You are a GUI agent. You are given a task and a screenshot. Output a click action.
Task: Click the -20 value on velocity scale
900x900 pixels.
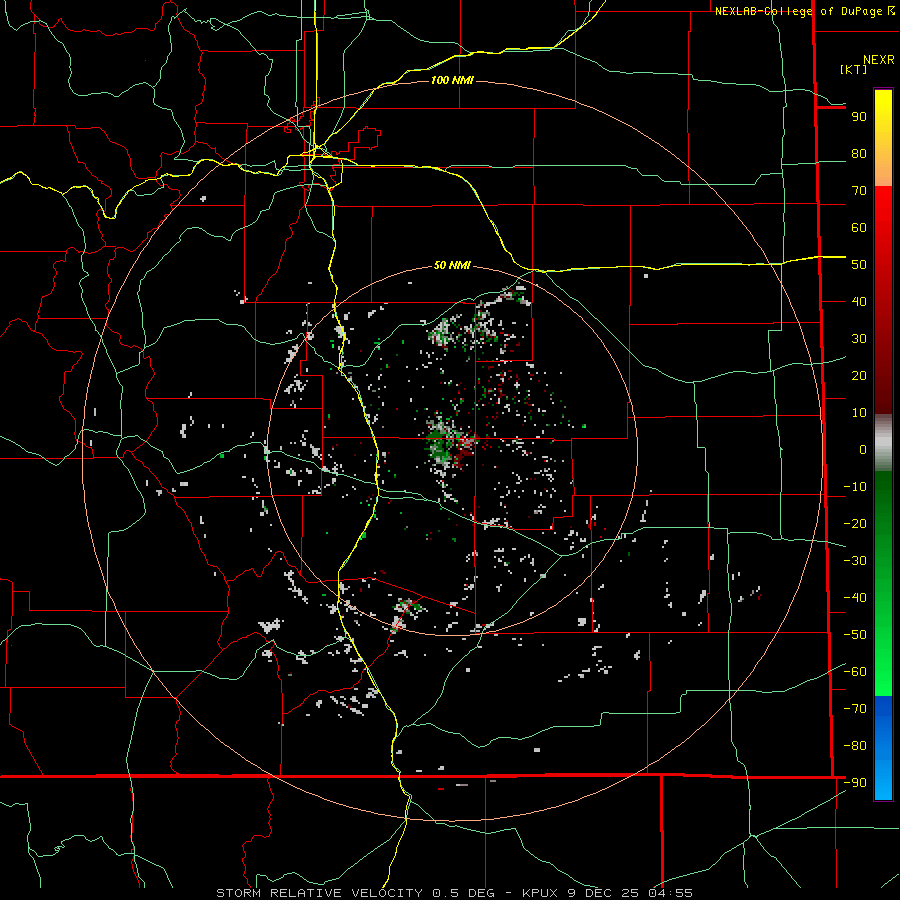(x=855, y=524)
